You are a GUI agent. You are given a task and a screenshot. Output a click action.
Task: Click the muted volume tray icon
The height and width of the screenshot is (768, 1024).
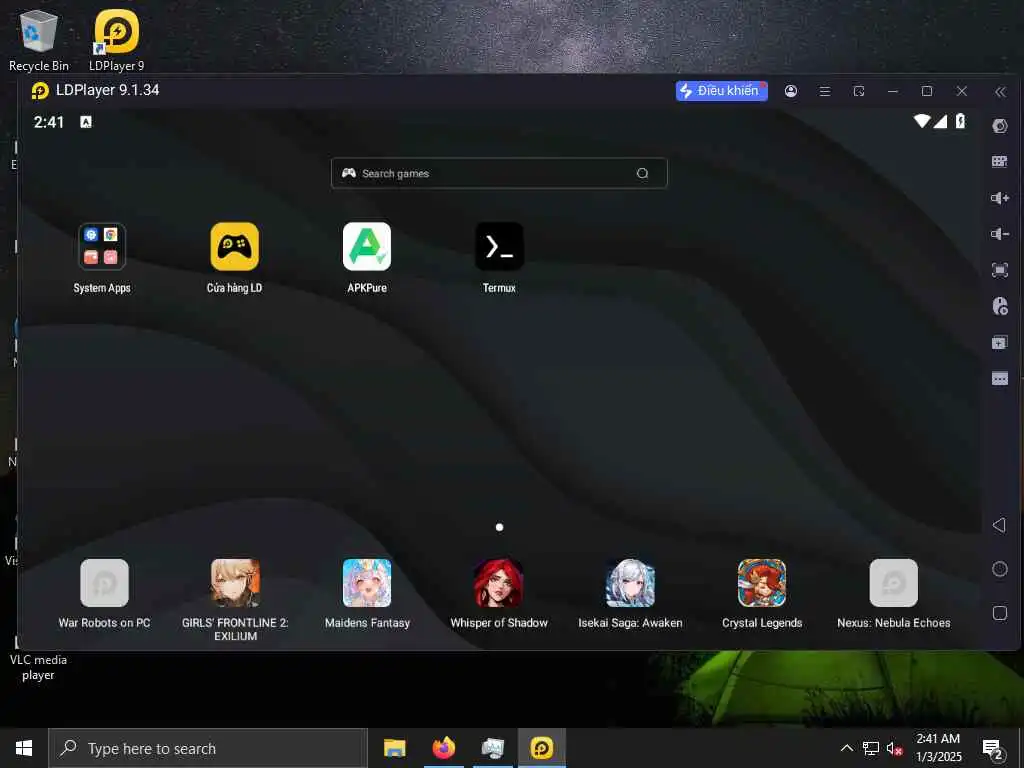[895, 748]
